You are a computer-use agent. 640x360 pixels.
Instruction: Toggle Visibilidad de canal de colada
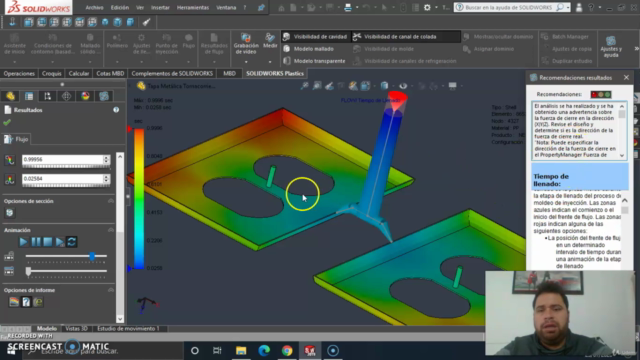(395, 37)
